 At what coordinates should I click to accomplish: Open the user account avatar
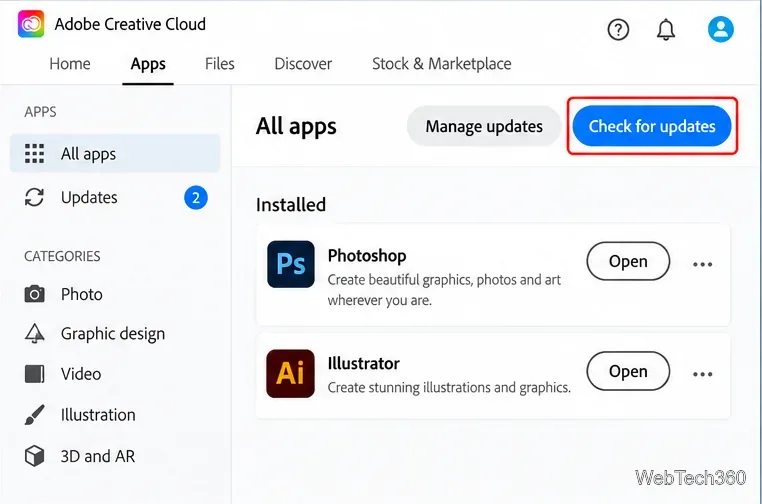pos(721,29)
